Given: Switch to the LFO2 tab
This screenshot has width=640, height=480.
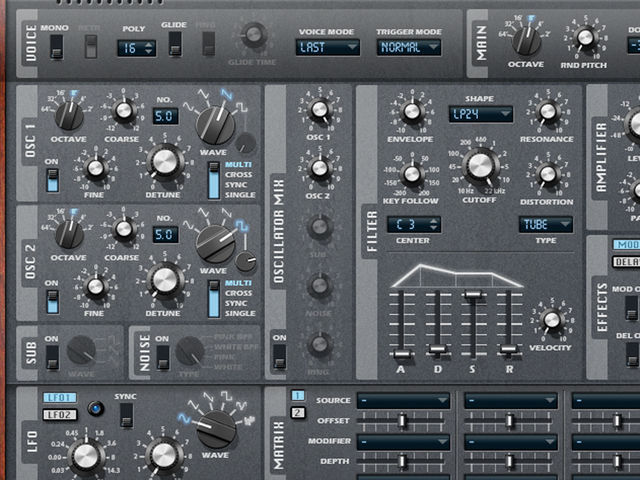Looking at the screenshot, I should (60, 415).
